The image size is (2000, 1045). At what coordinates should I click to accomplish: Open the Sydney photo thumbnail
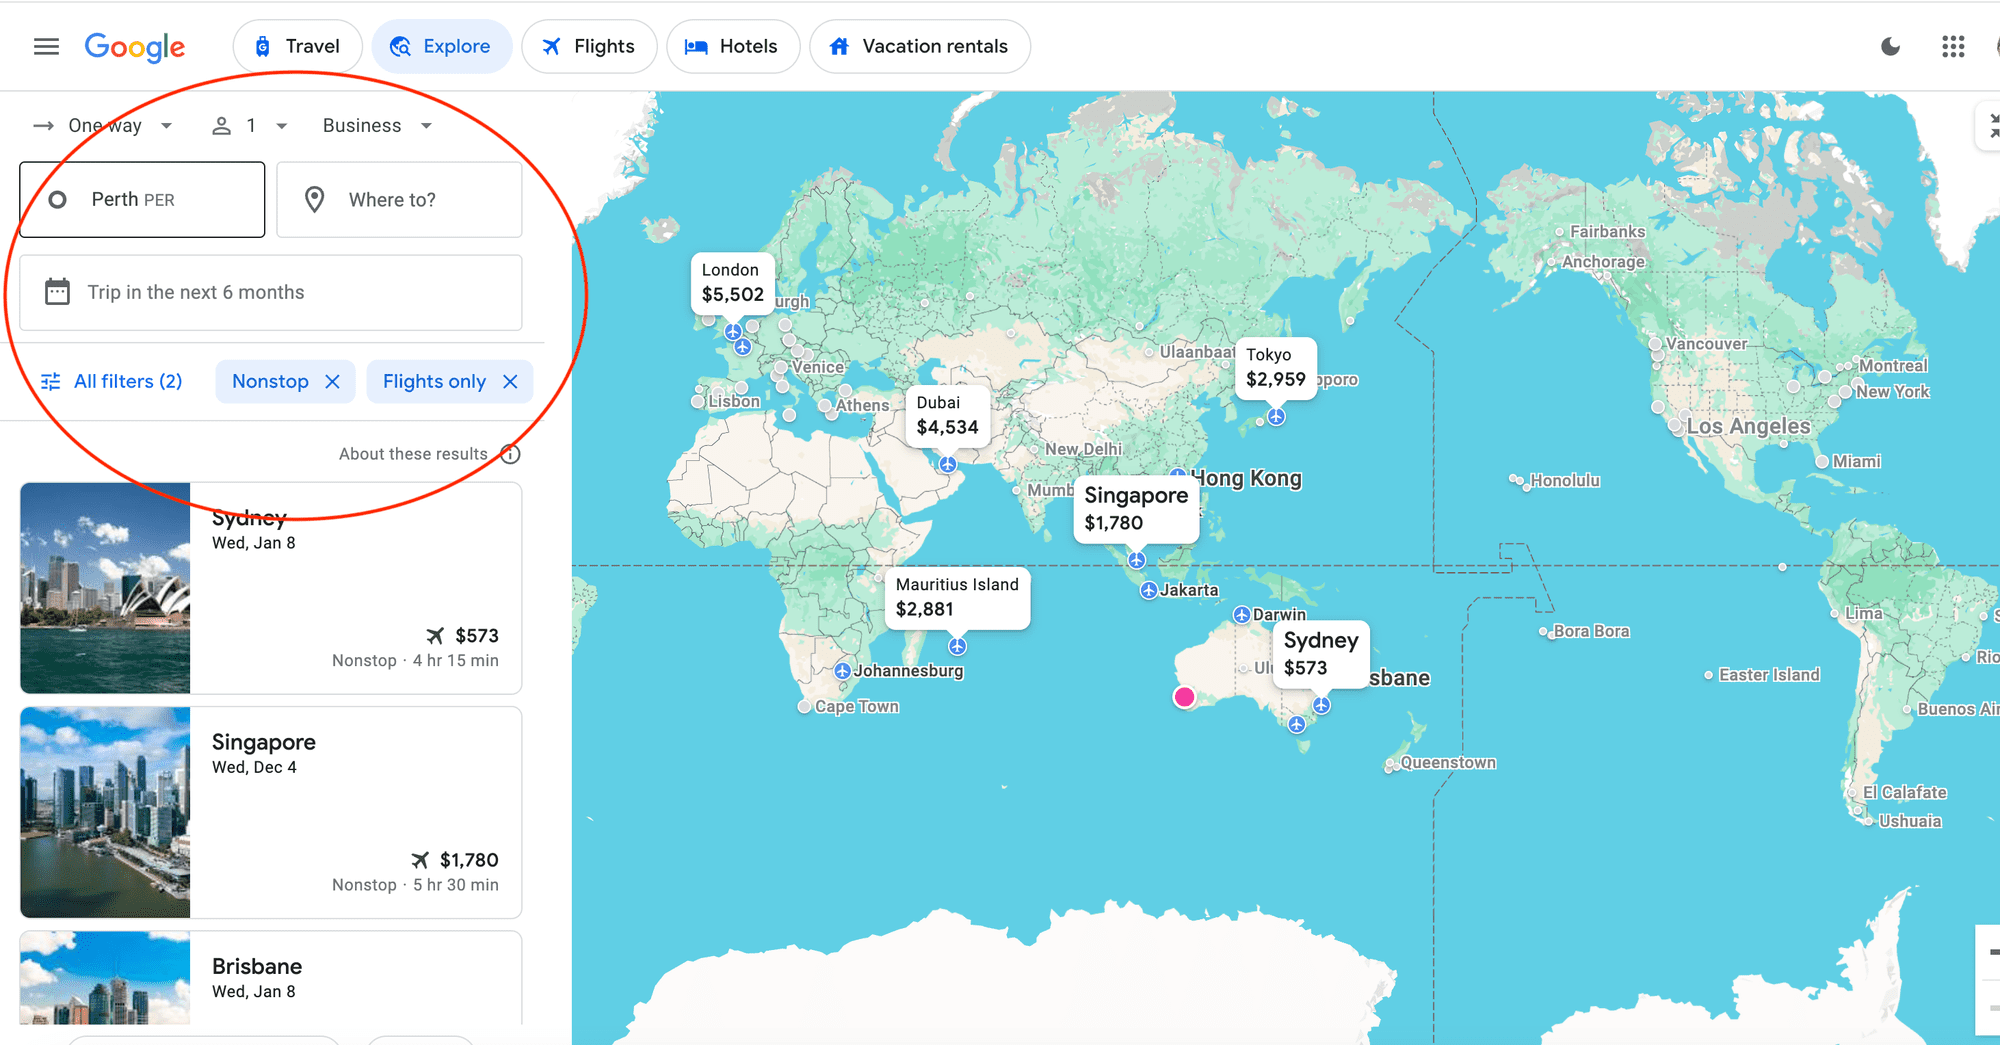(105, 588)
